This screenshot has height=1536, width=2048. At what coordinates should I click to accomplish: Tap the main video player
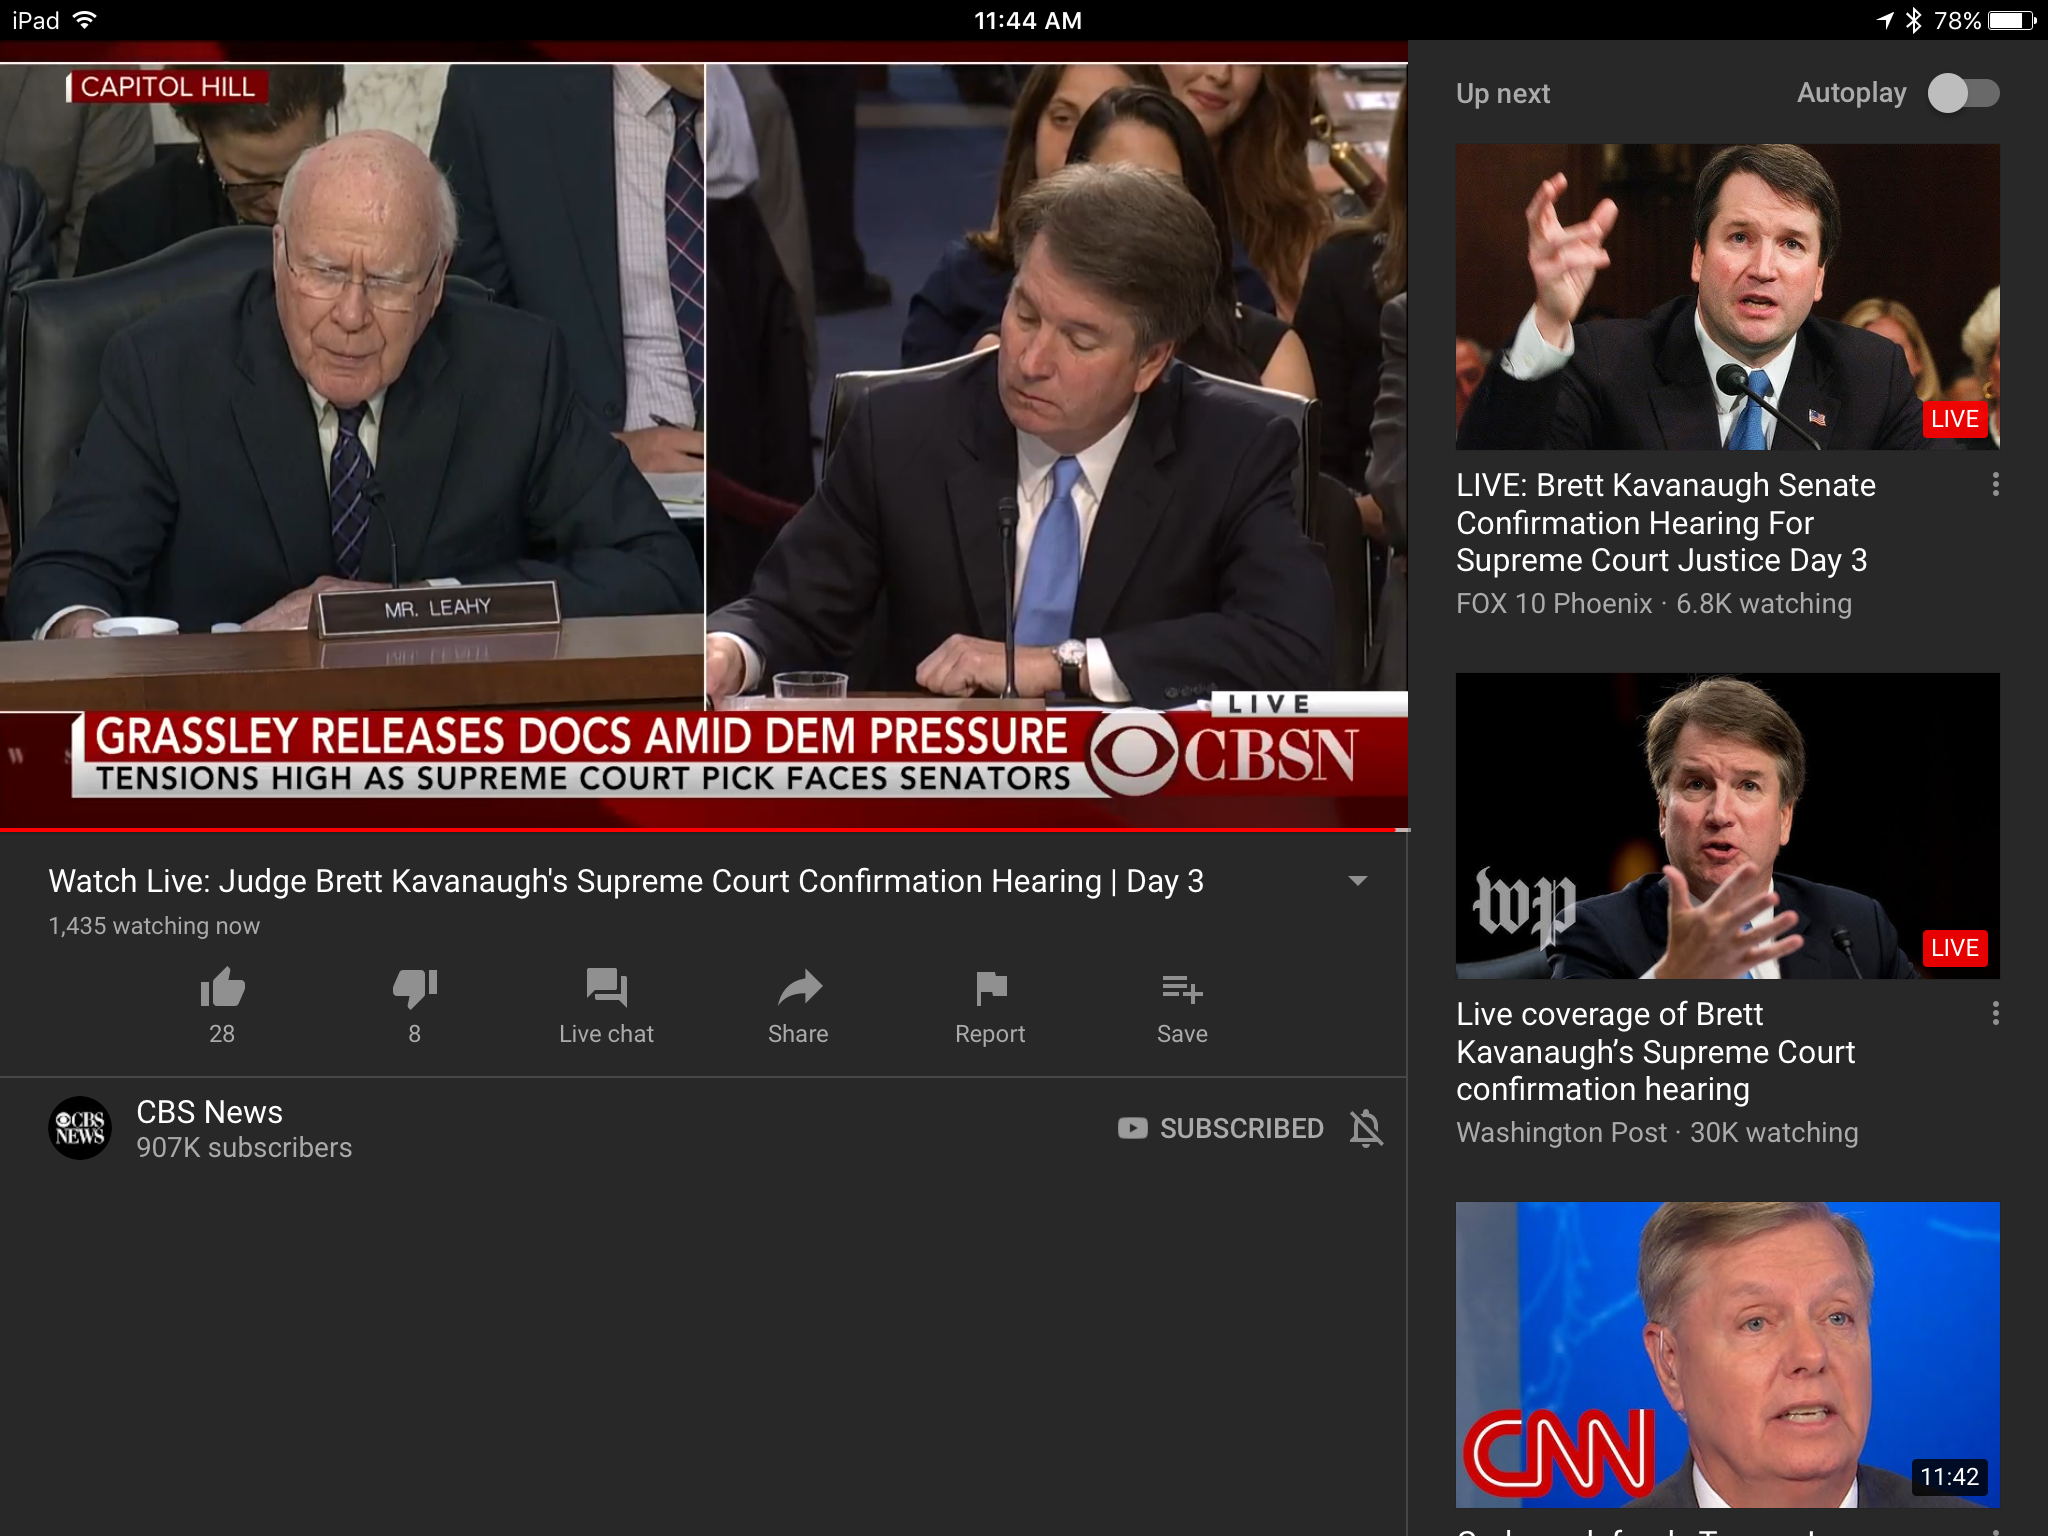coord(704,436)
